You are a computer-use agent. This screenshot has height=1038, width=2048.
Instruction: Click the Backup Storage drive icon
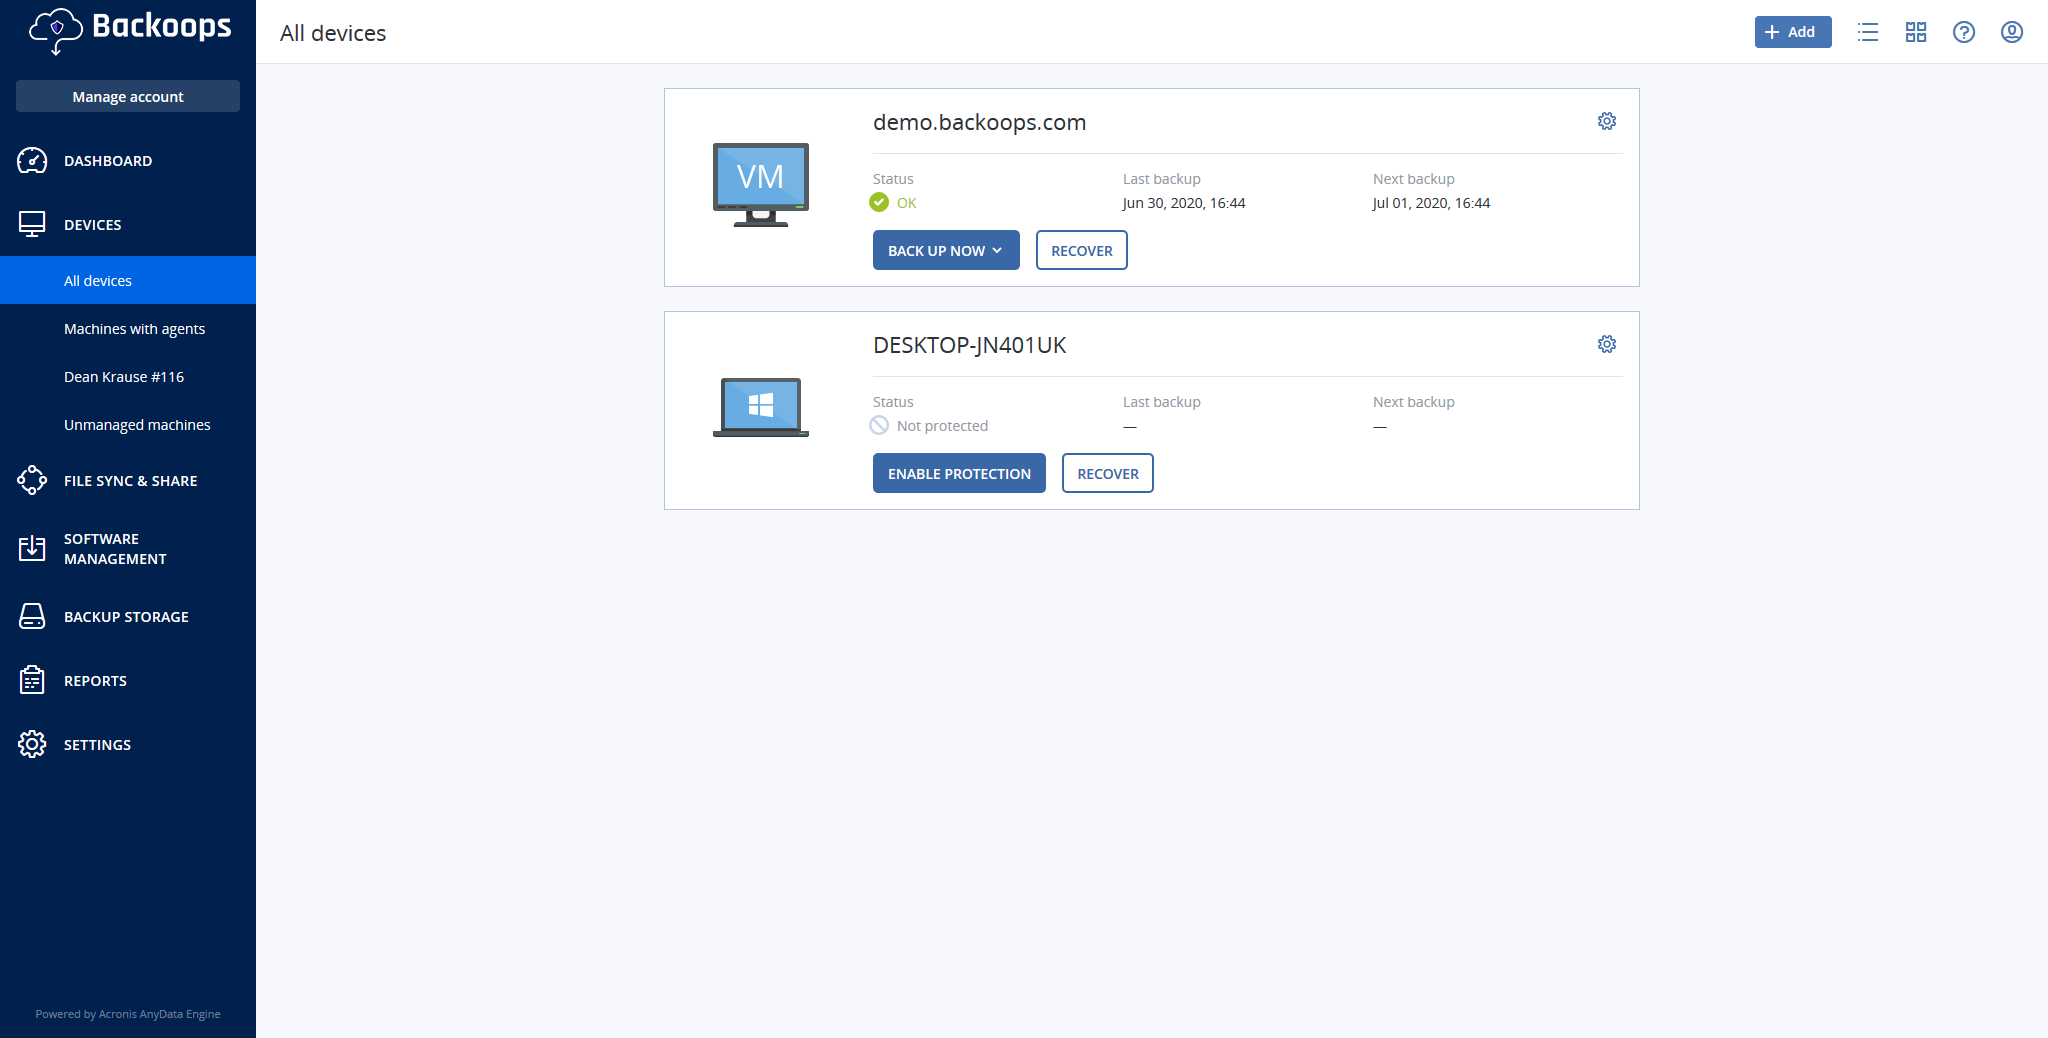(x=32, y=616)
